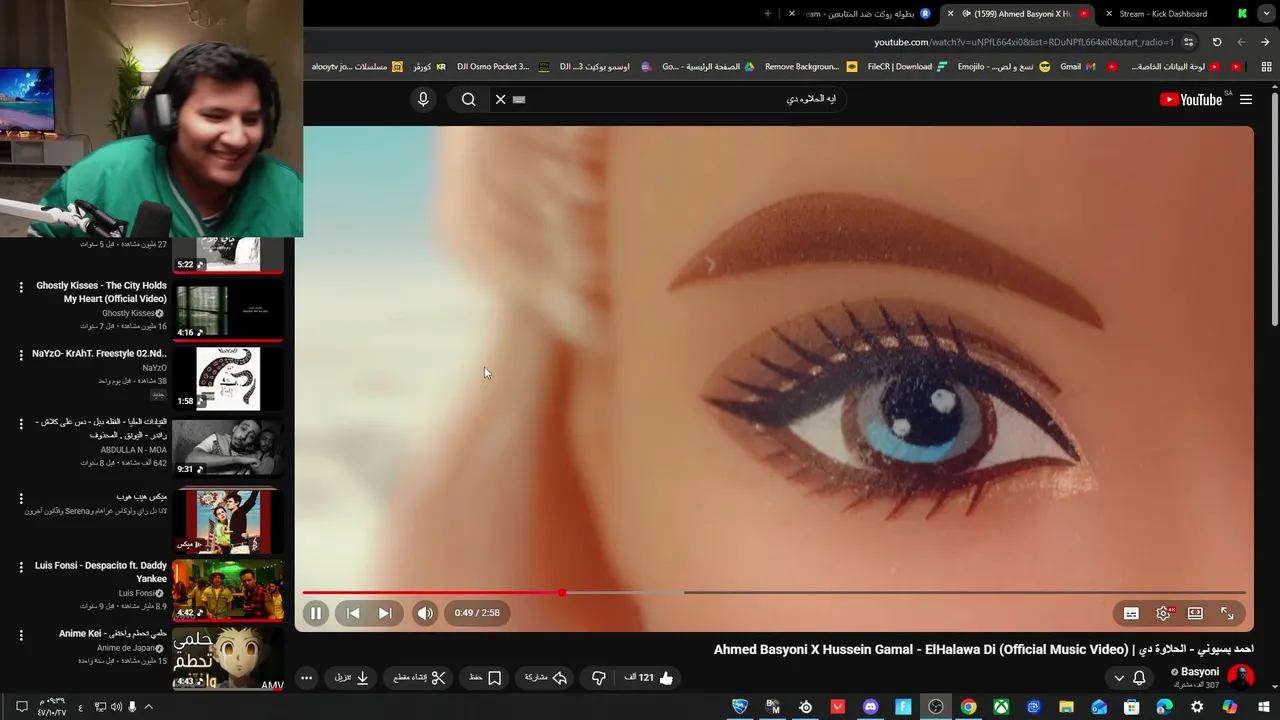Open video player settings gear
The height and width of the screenshot is (720, 1280).
pyautogui.click(x=1163, y=613)
